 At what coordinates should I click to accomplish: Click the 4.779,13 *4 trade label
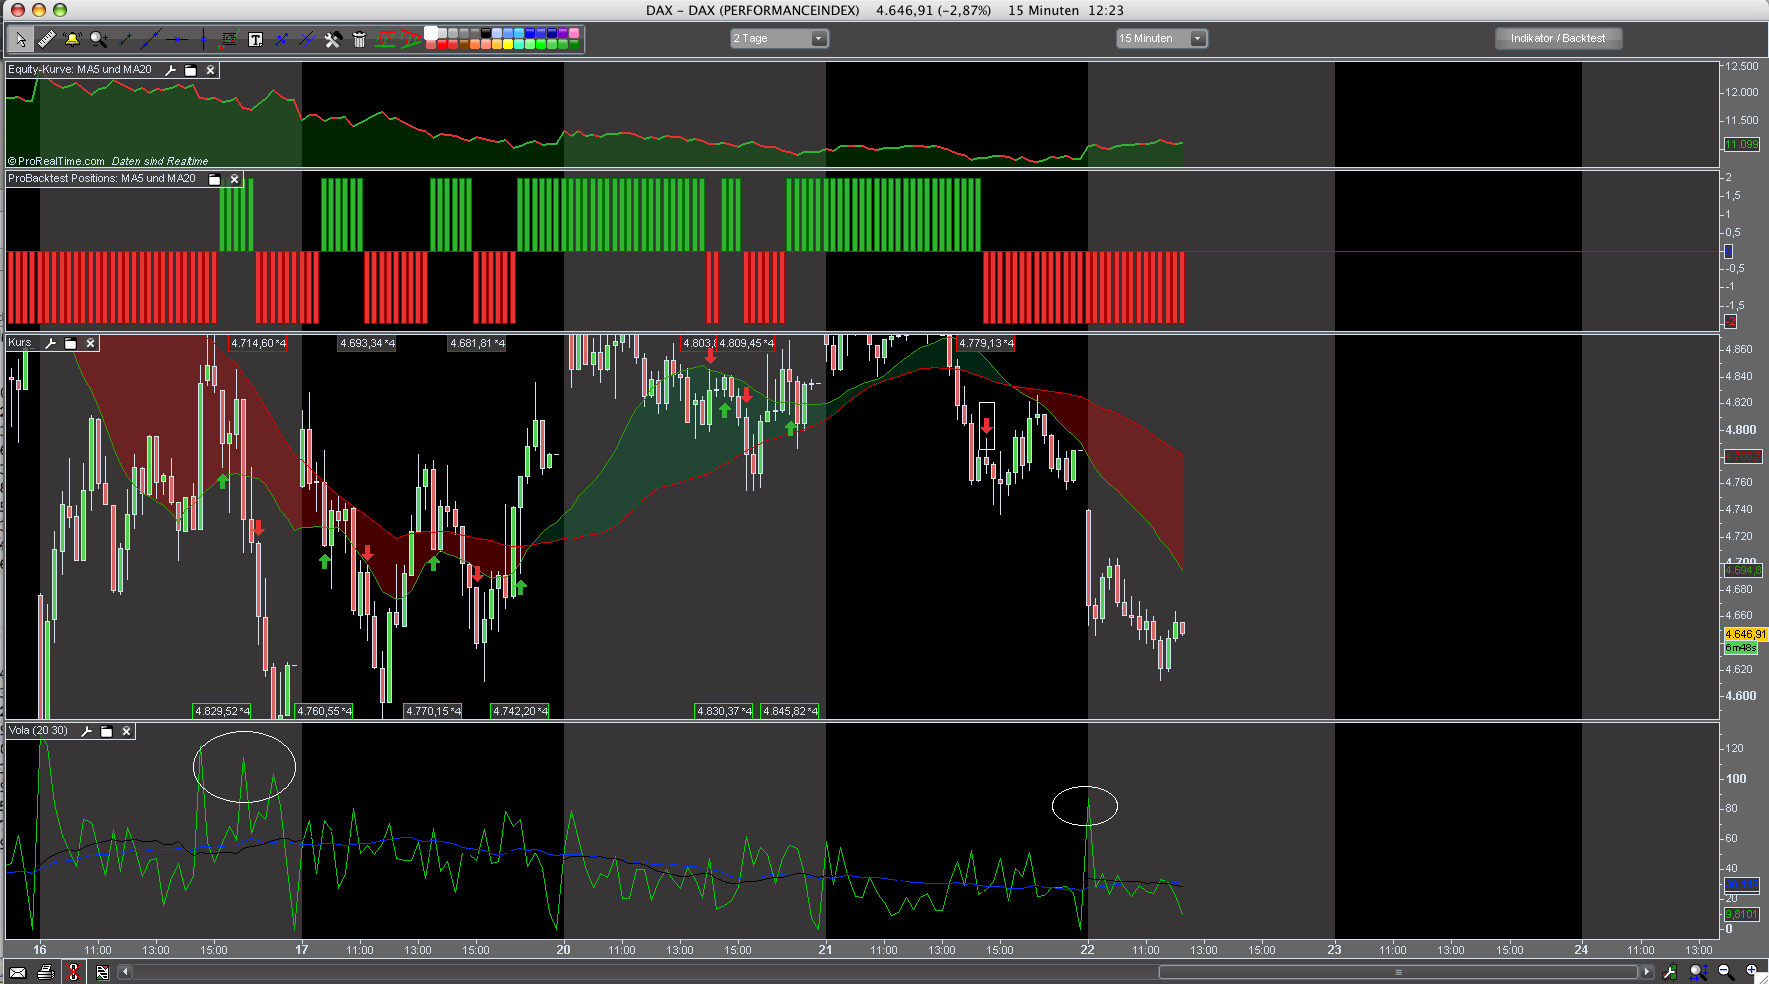click(x=986, y=343)
